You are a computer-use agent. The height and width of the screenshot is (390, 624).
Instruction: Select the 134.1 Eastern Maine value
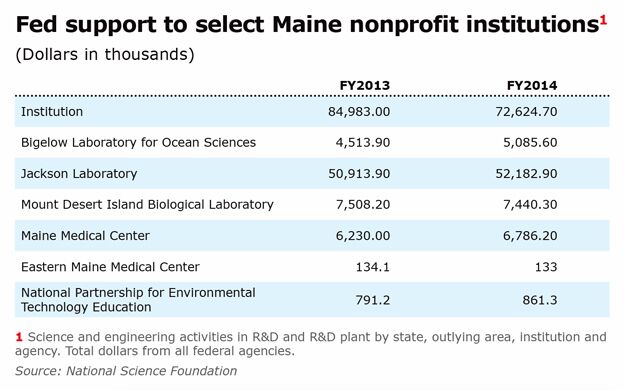click(372, 267)
